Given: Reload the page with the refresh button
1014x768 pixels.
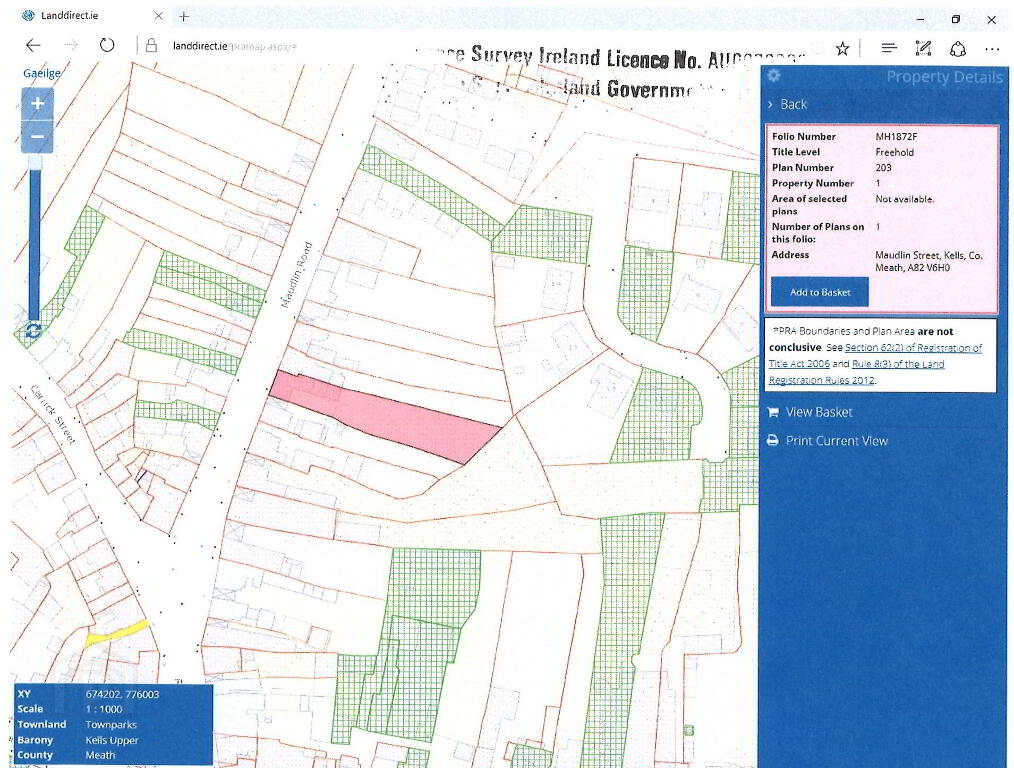Looking at the screenshot, I should [107, 45].
